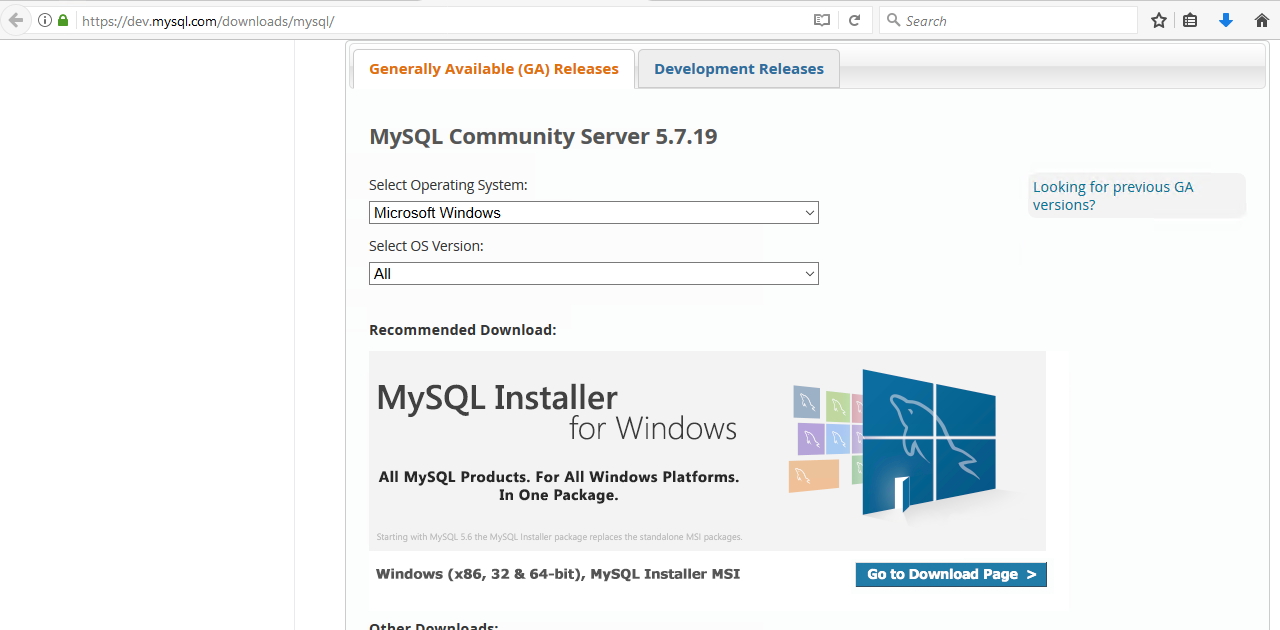Focus the address bar URL field
1280x630 pixels.
click(440, 20)
